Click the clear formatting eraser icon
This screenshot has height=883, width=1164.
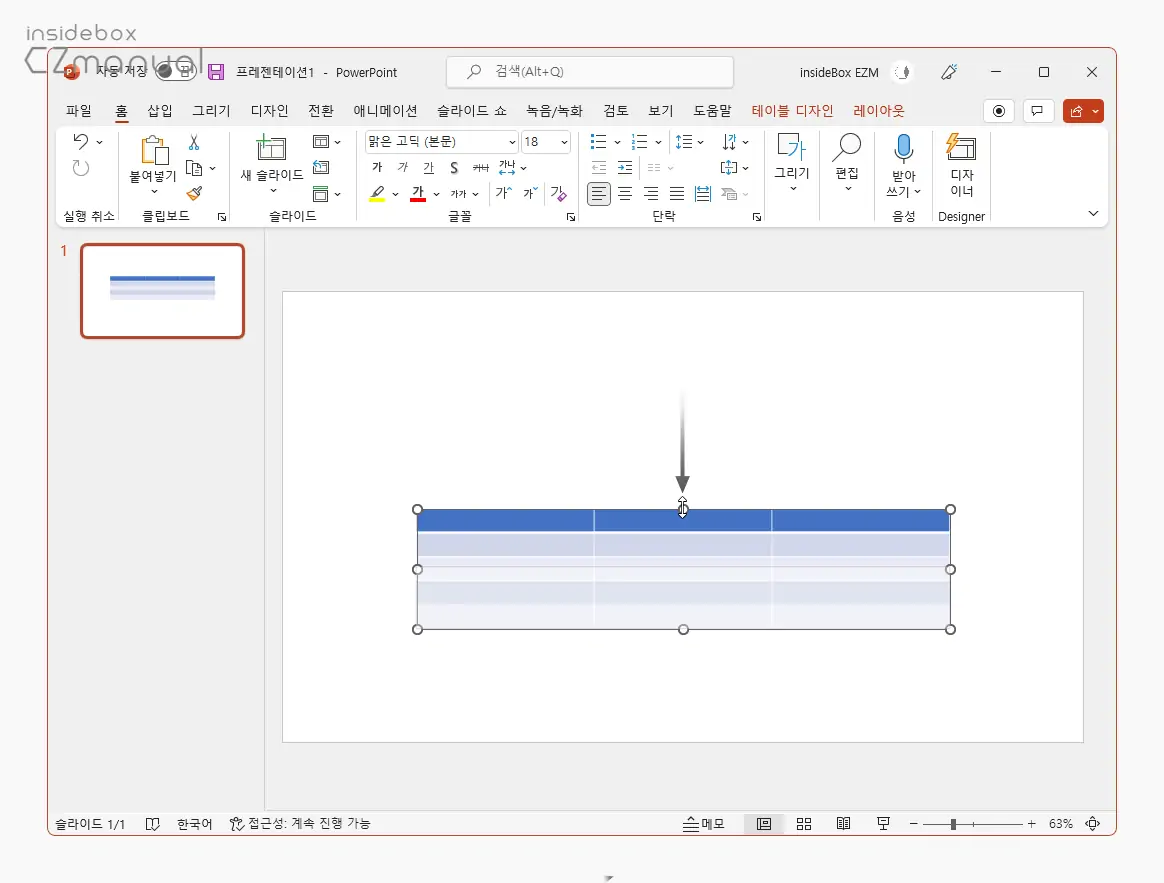558,194
